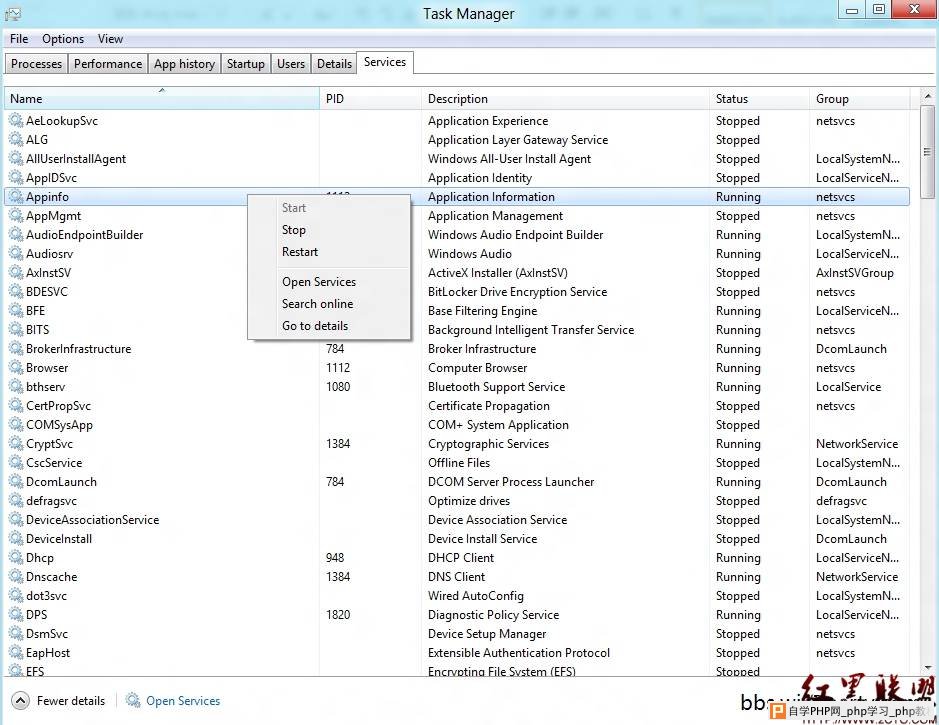Open the Options menu
Image resolution: width=939 pixels, height=725 pixels.
pyautogui.click(x=63, y=39)
